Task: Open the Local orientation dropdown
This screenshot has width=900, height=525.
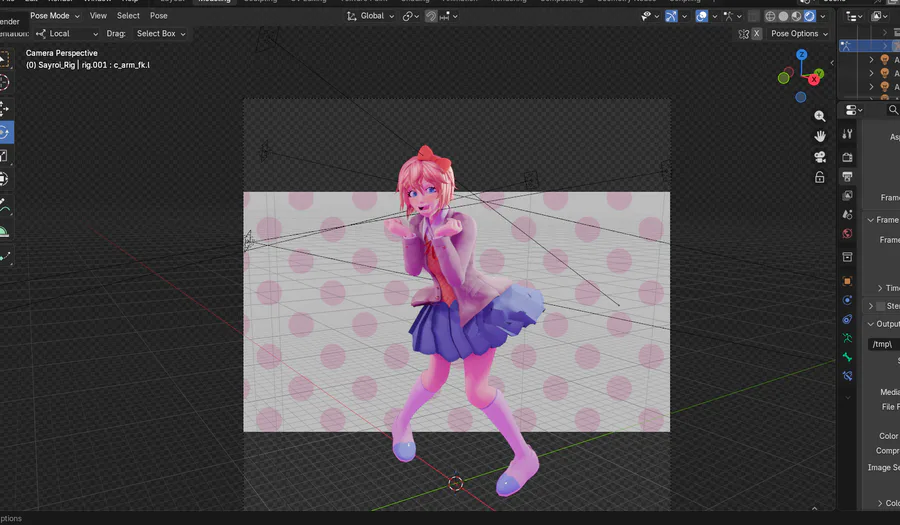Action: [x=67, y=34]
